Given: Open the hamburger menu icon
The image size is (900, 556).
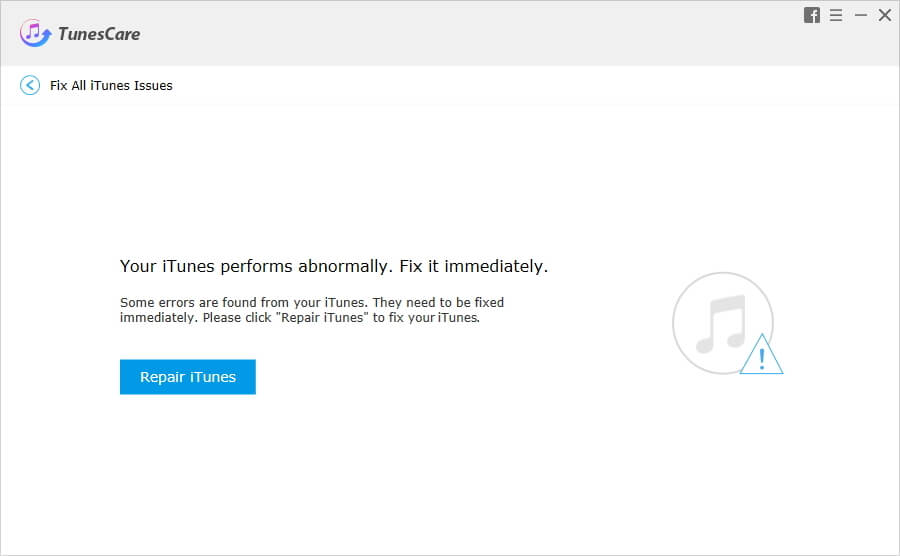Looking at the screenshot, I should click(836, 15).
